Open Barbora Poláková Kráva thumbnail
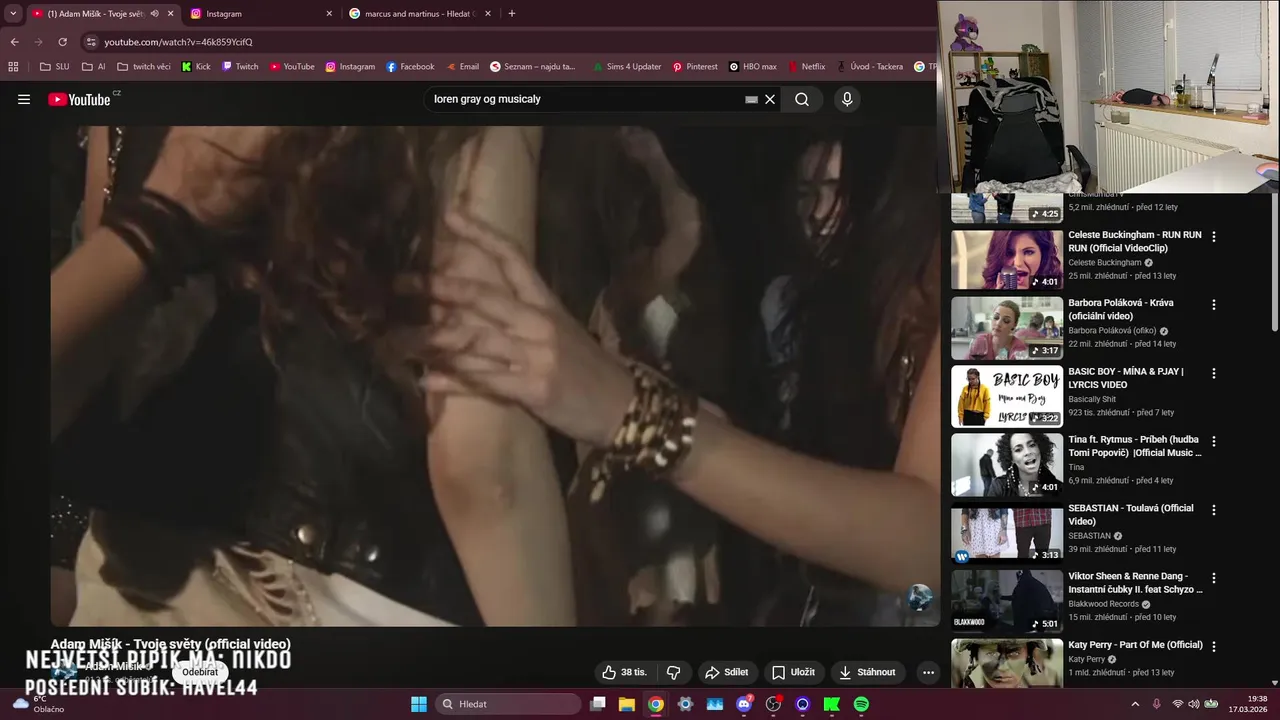Image resolution: width=1280 pixels, height=720 pixels. (x=1007, y=328)
